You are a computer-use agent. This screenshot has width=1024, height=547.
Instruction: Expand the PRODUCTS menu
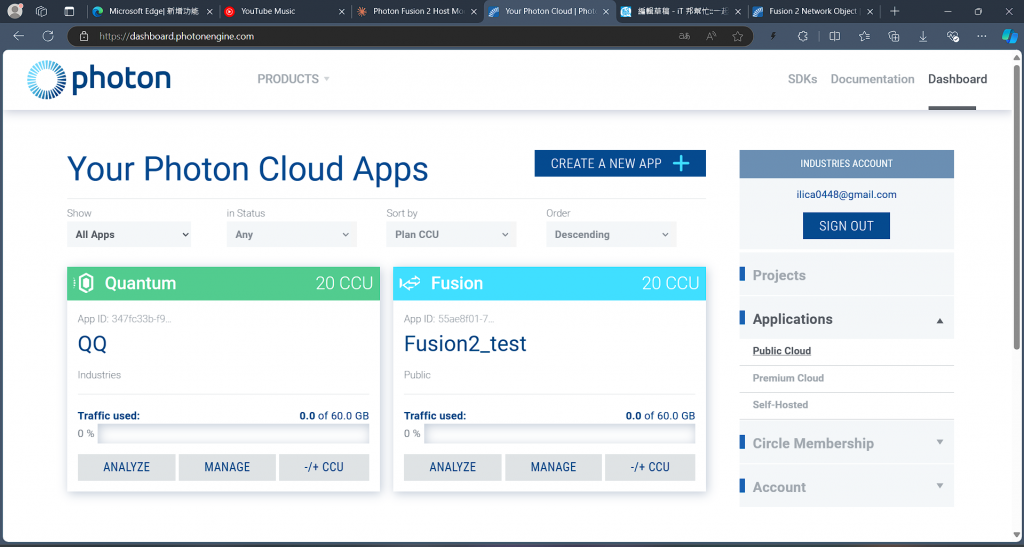tap(293, 79)
